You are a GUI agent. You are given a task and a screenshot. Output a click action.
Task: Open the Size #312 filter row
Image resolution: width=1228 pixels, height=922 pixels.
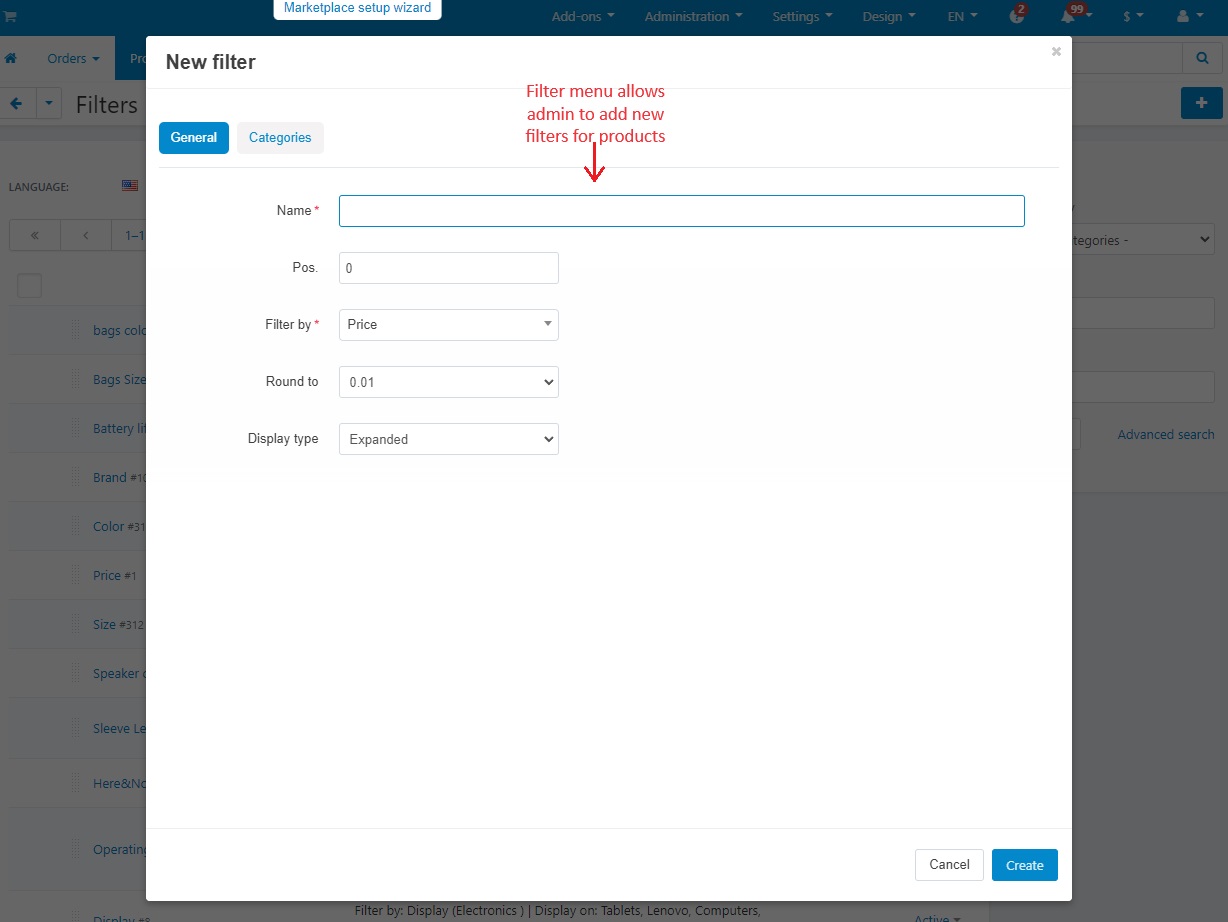click(118, 624)
